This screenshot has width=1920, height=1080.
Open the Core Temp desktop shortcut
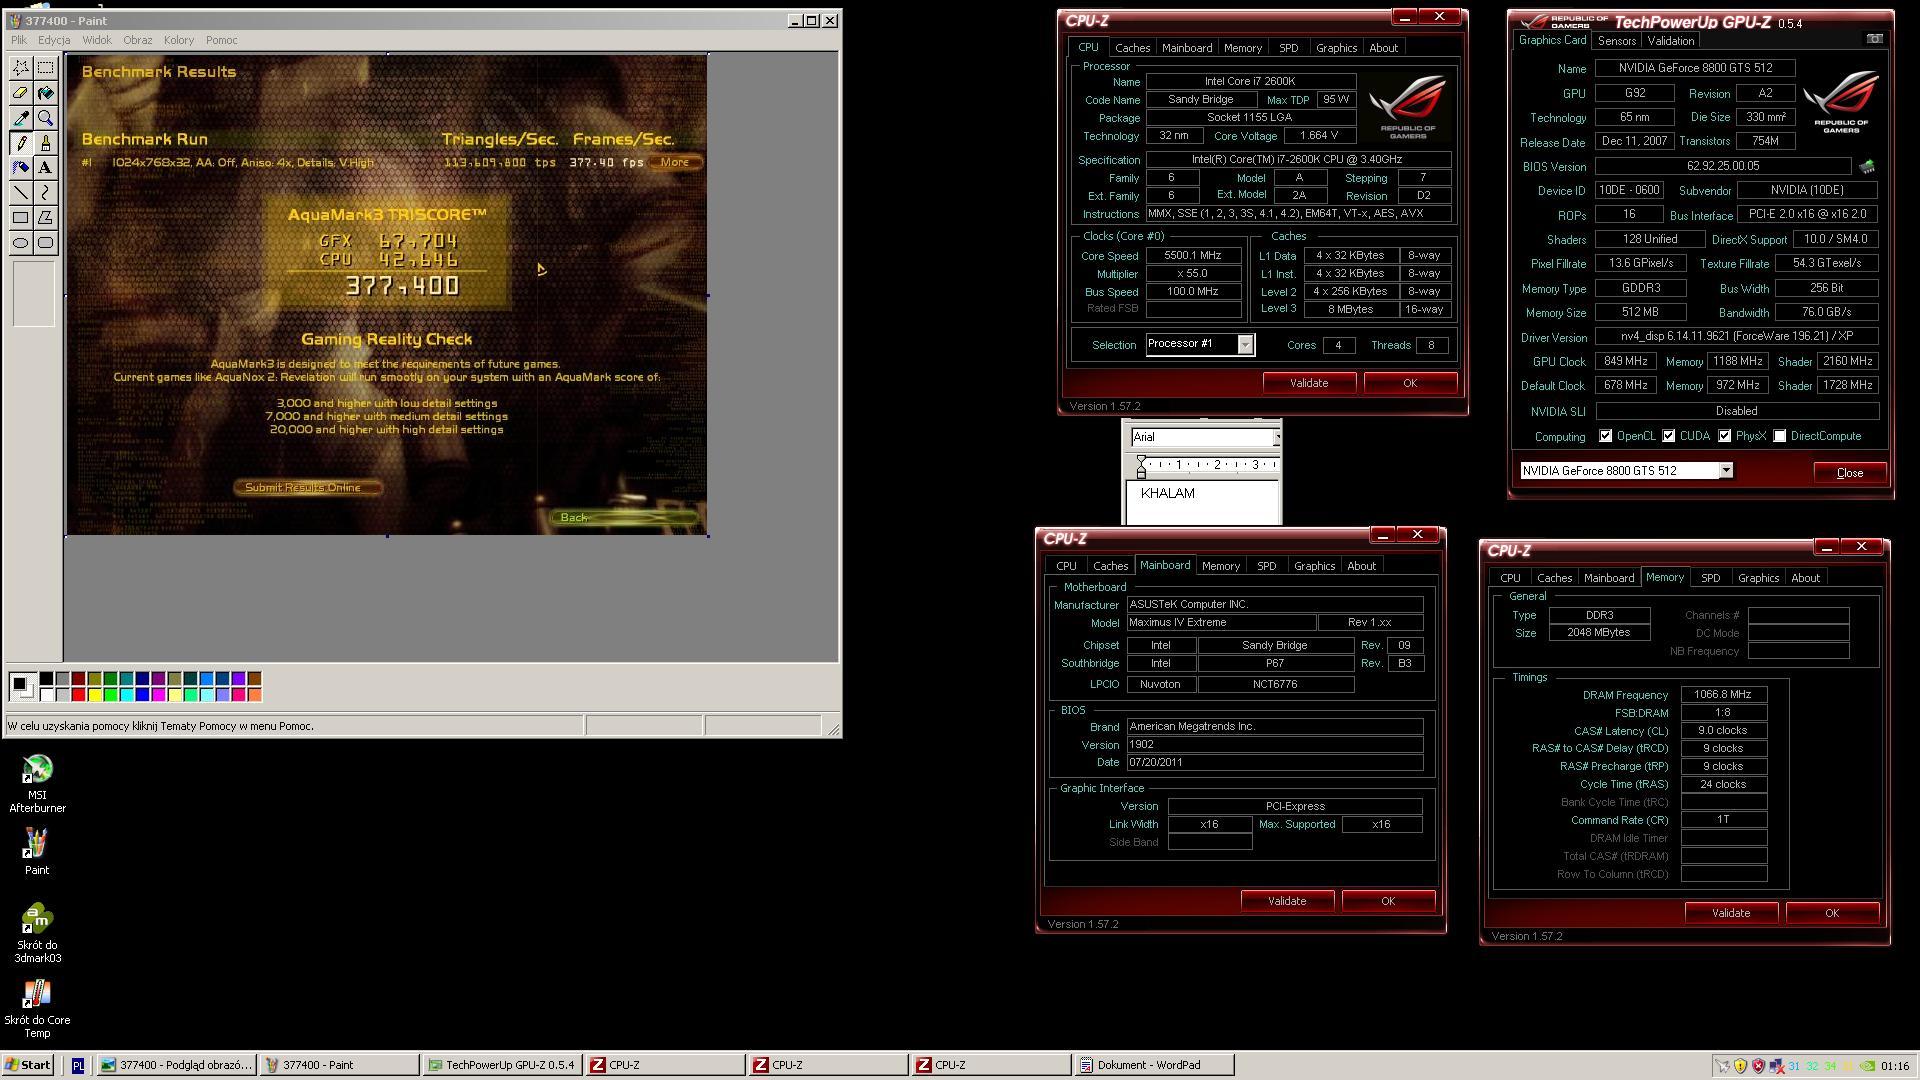click(37, 1008)
